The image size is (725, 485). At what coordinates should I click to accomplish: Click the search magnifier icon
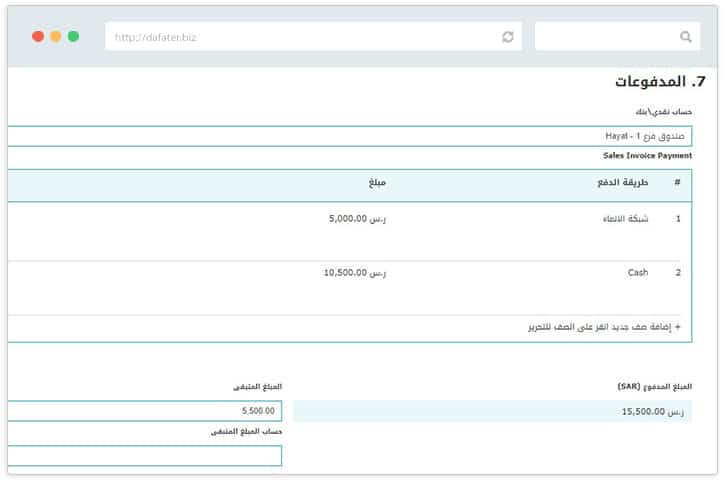pos(685,37)
